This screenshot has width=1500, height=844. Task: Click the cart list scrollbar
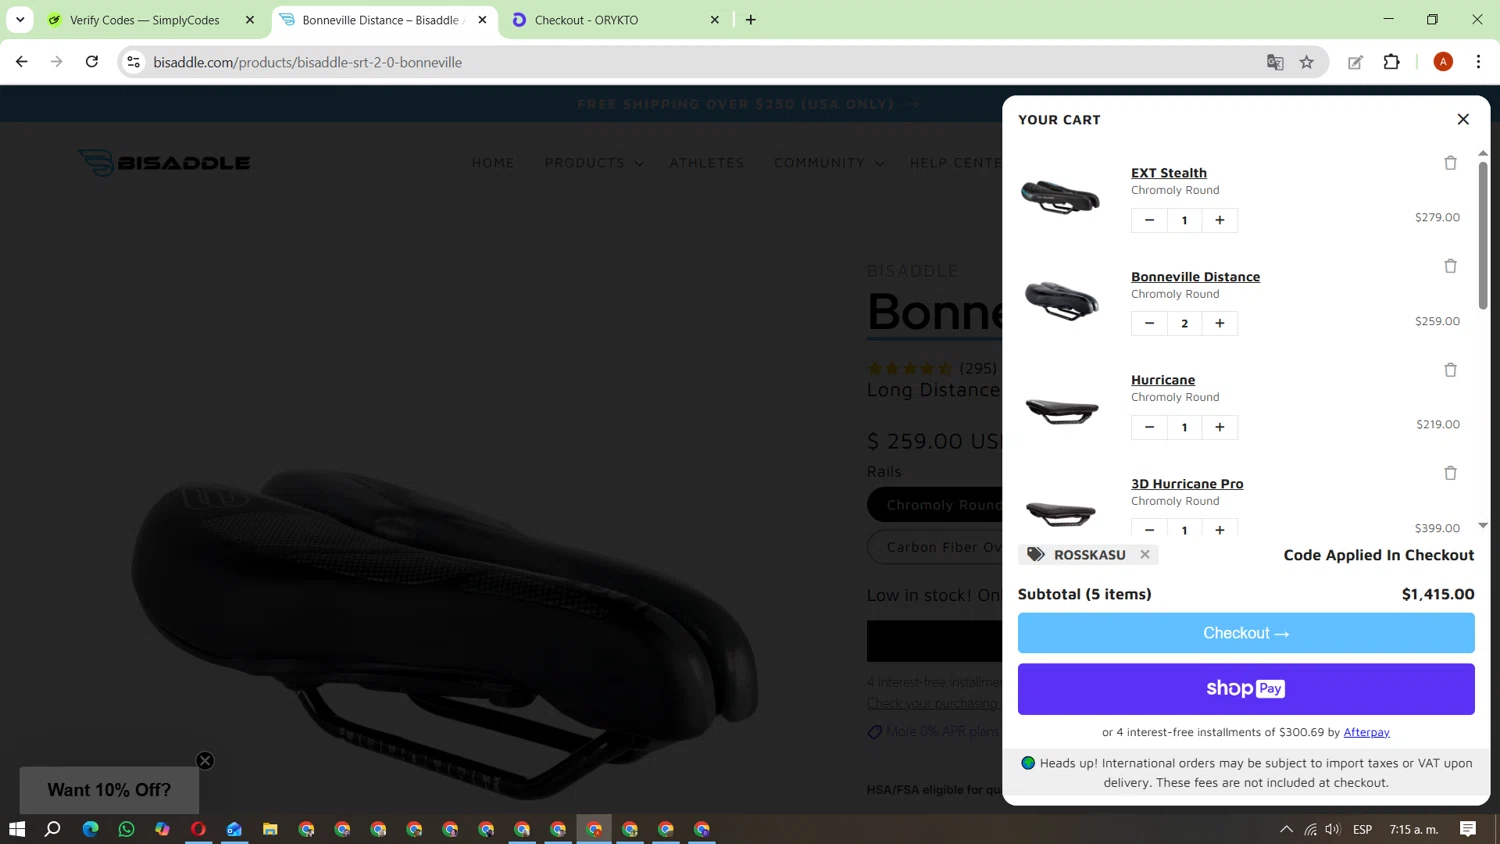(1483, 235)
